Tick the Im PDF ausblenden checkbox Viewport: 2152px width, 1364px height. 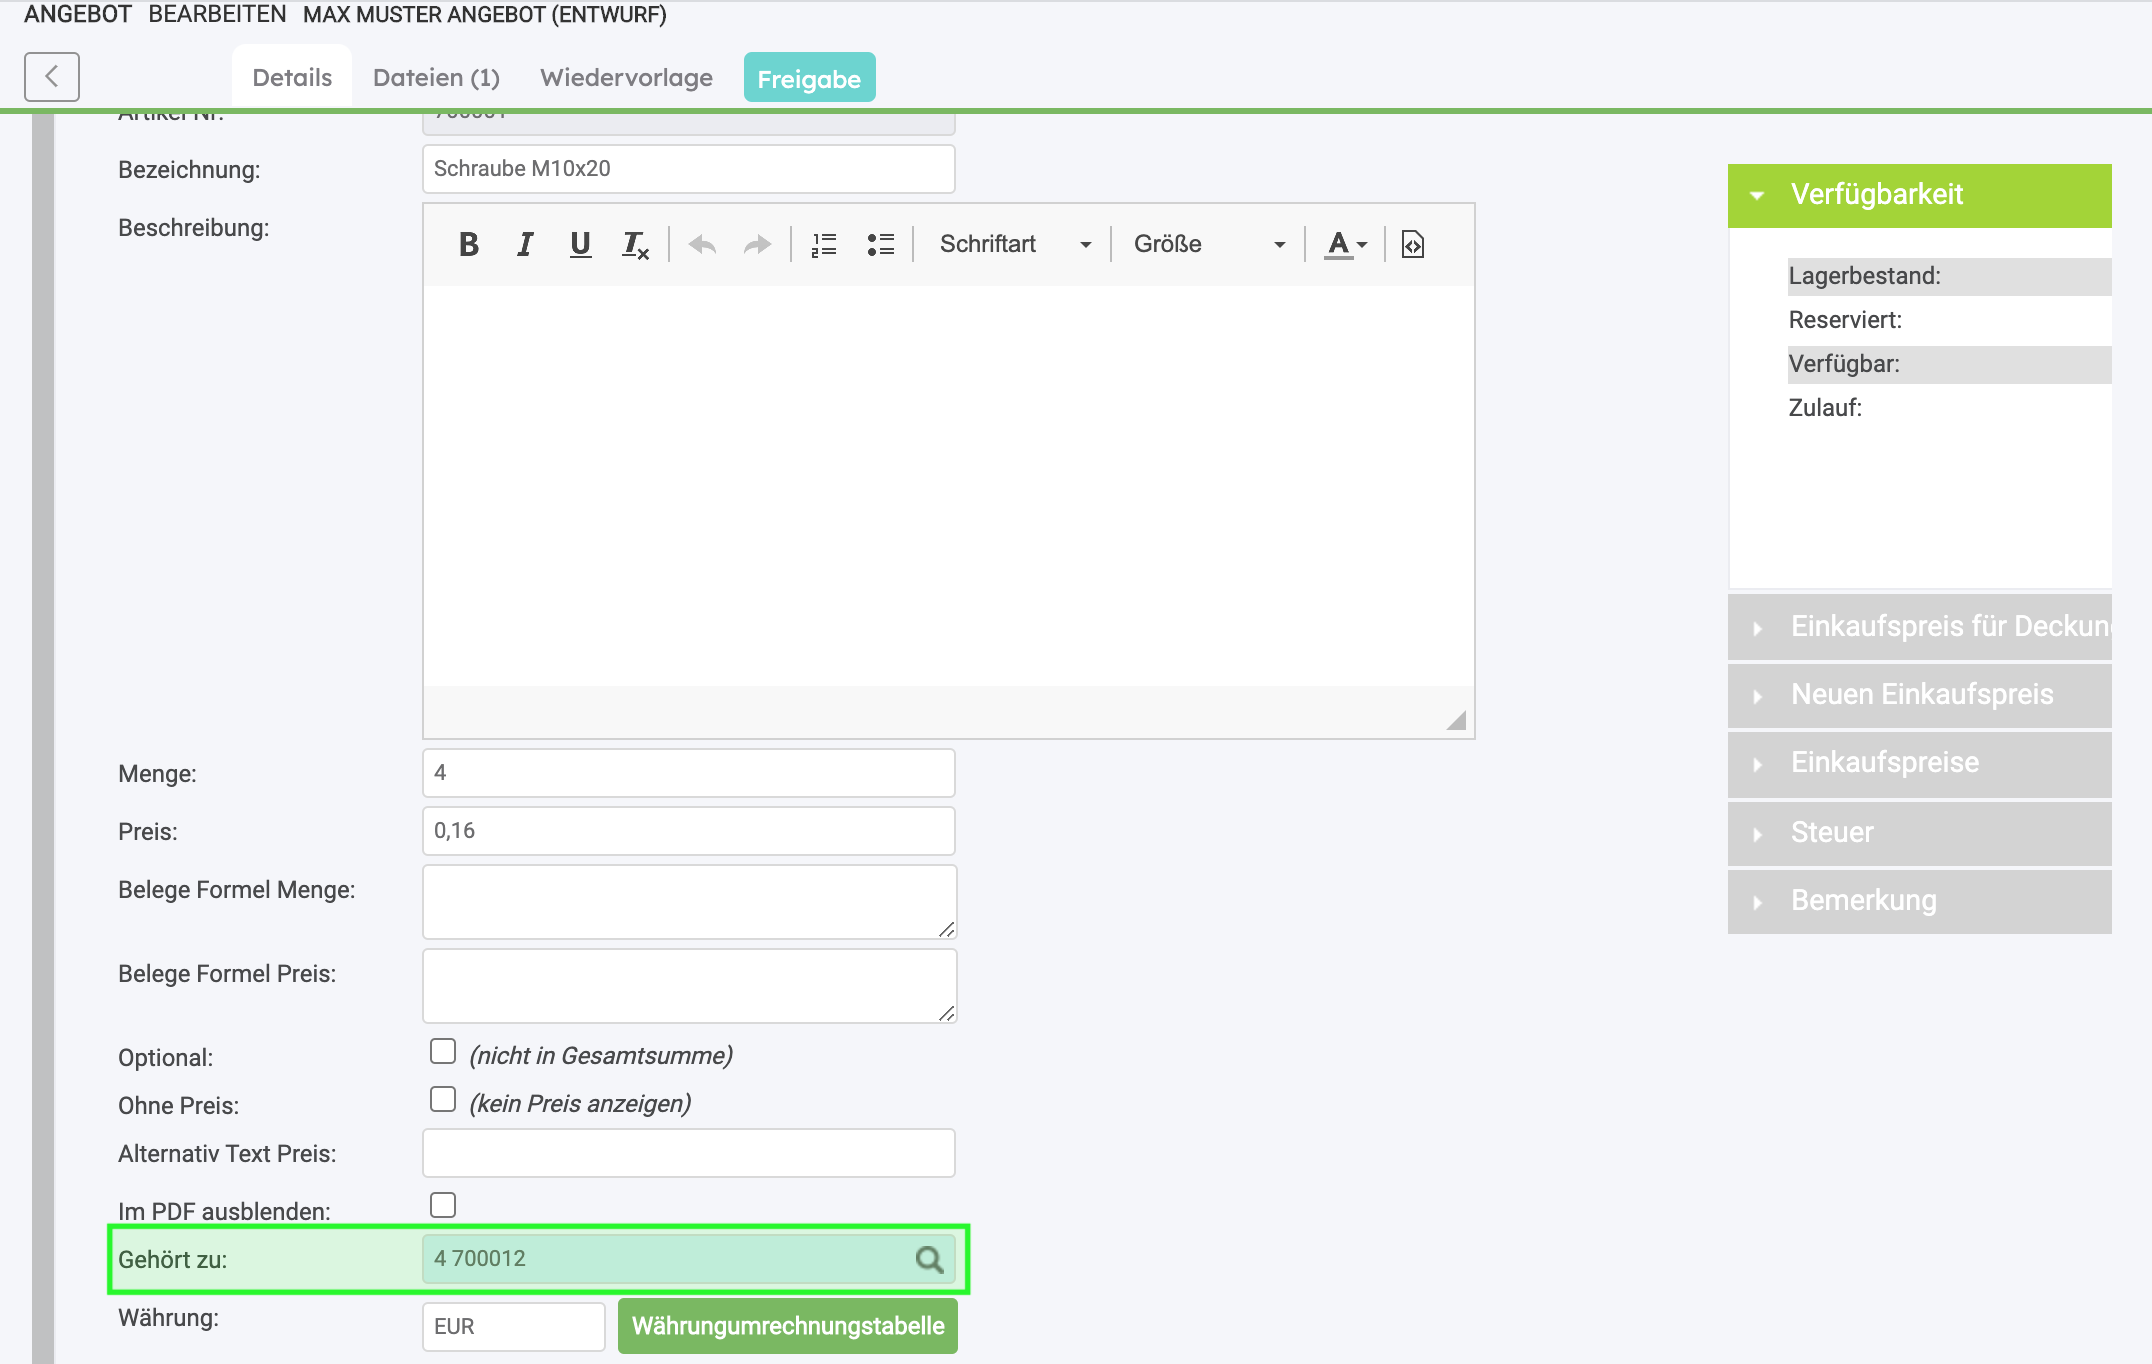tap(443, 1205)
